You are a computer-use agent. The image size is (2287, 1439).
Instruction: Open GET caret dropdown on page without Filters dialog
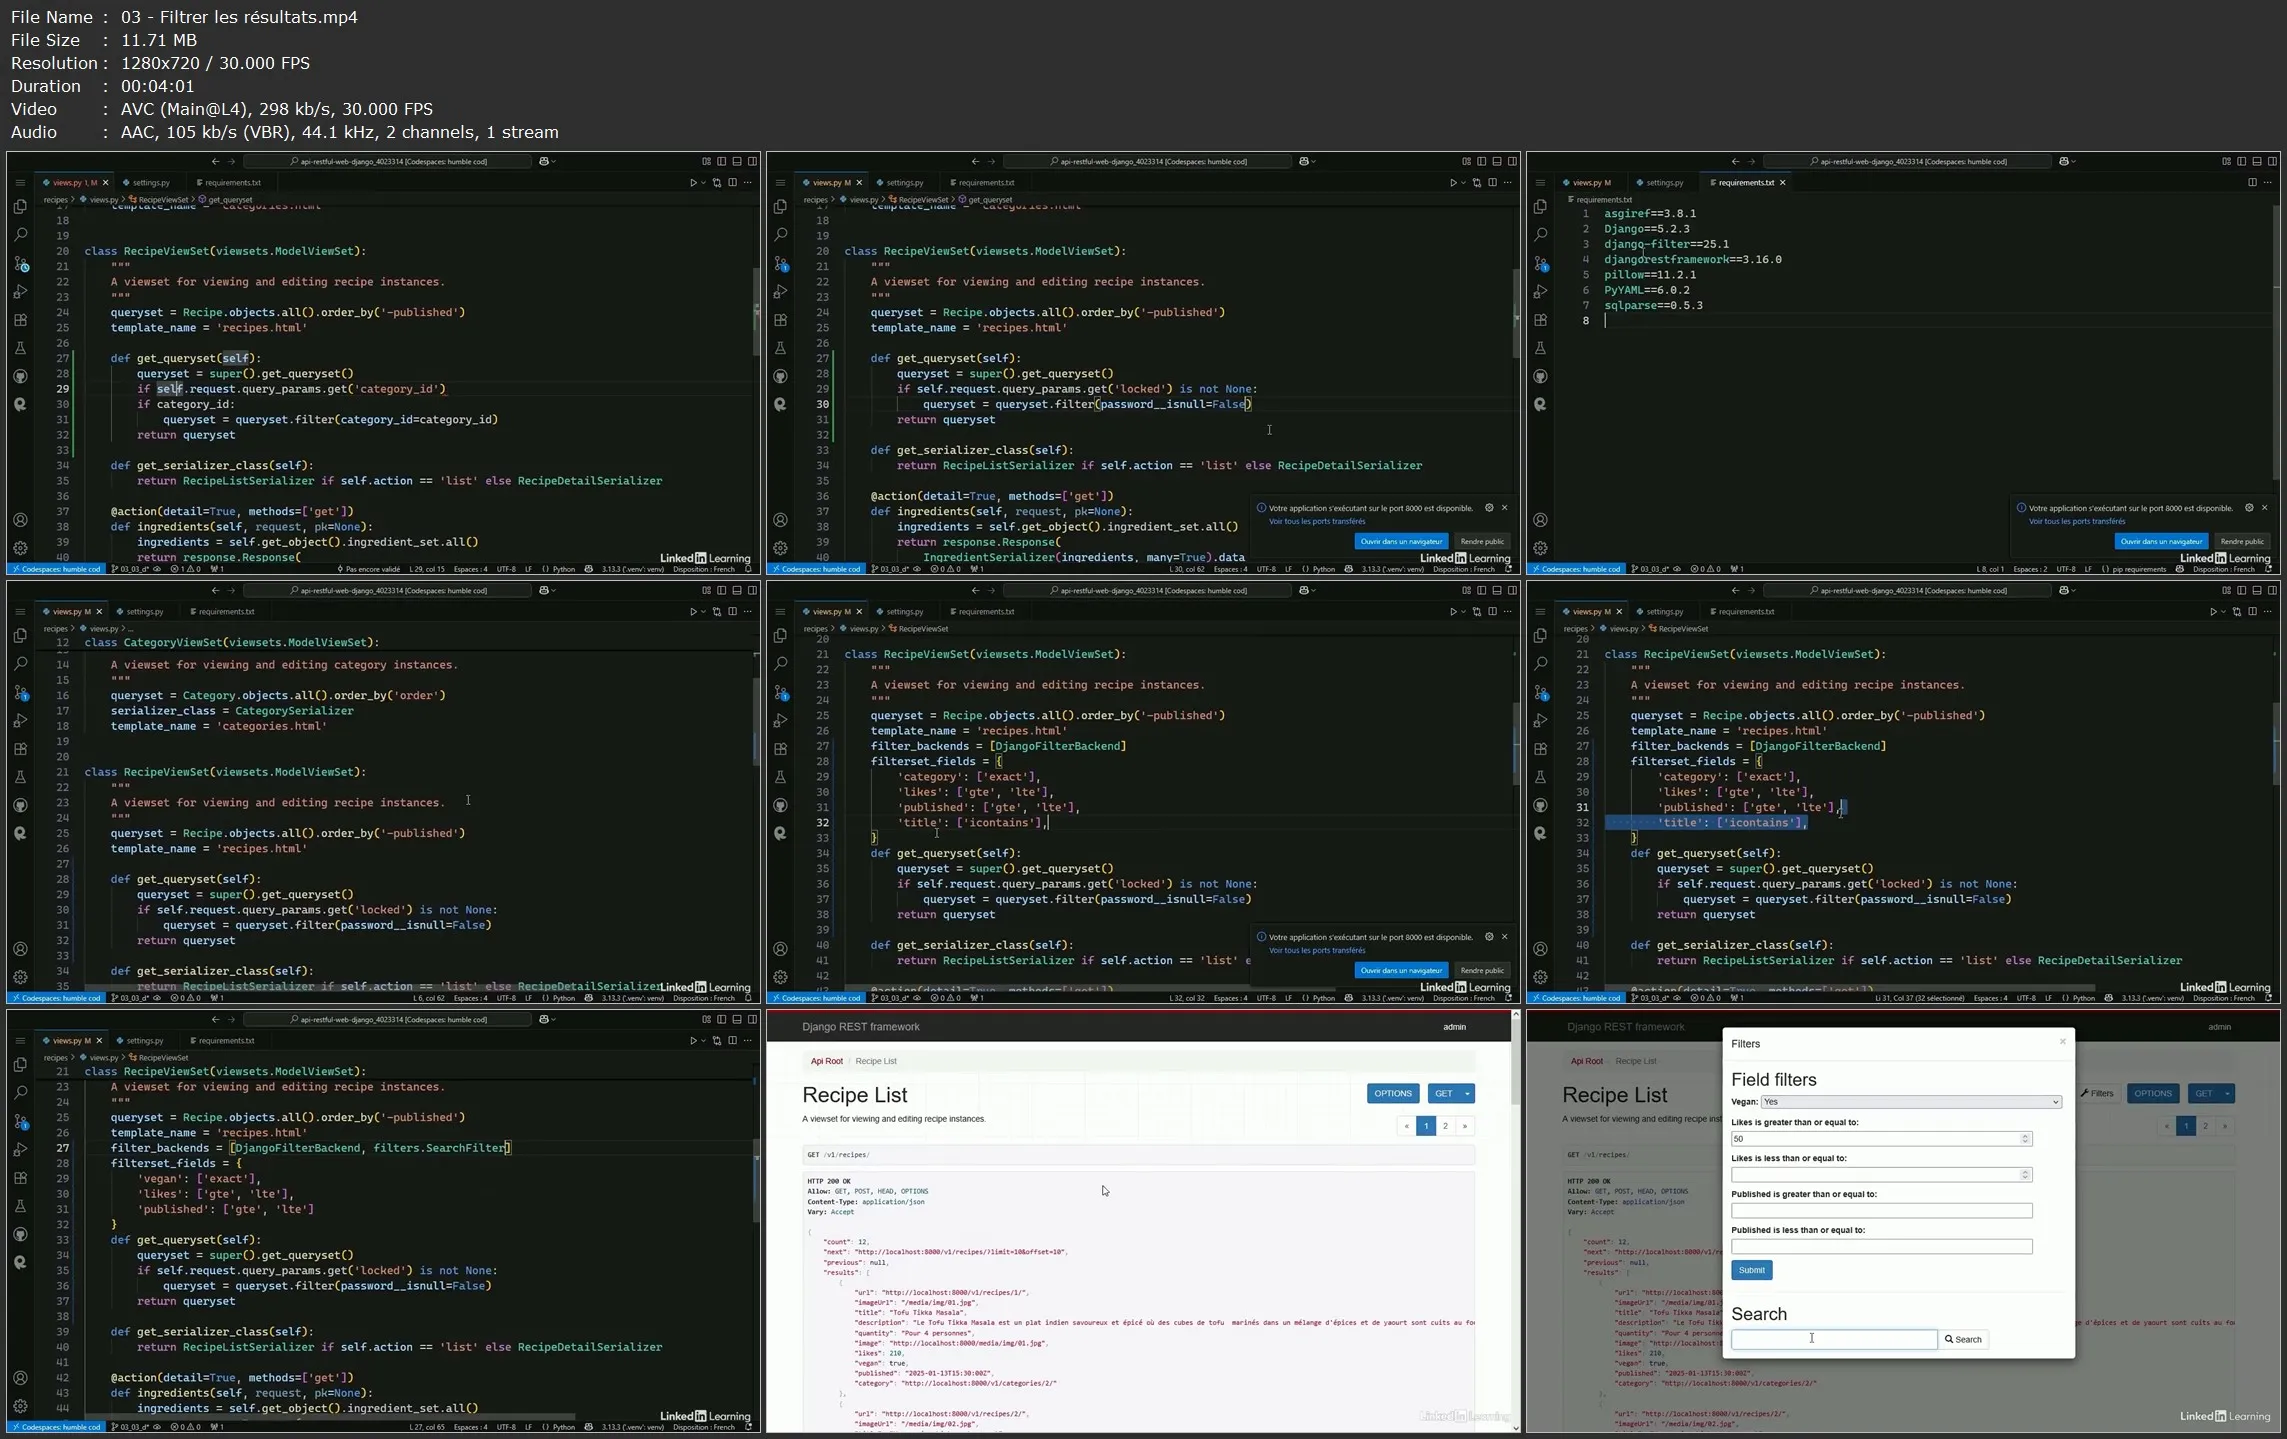click(1467, 1094)
